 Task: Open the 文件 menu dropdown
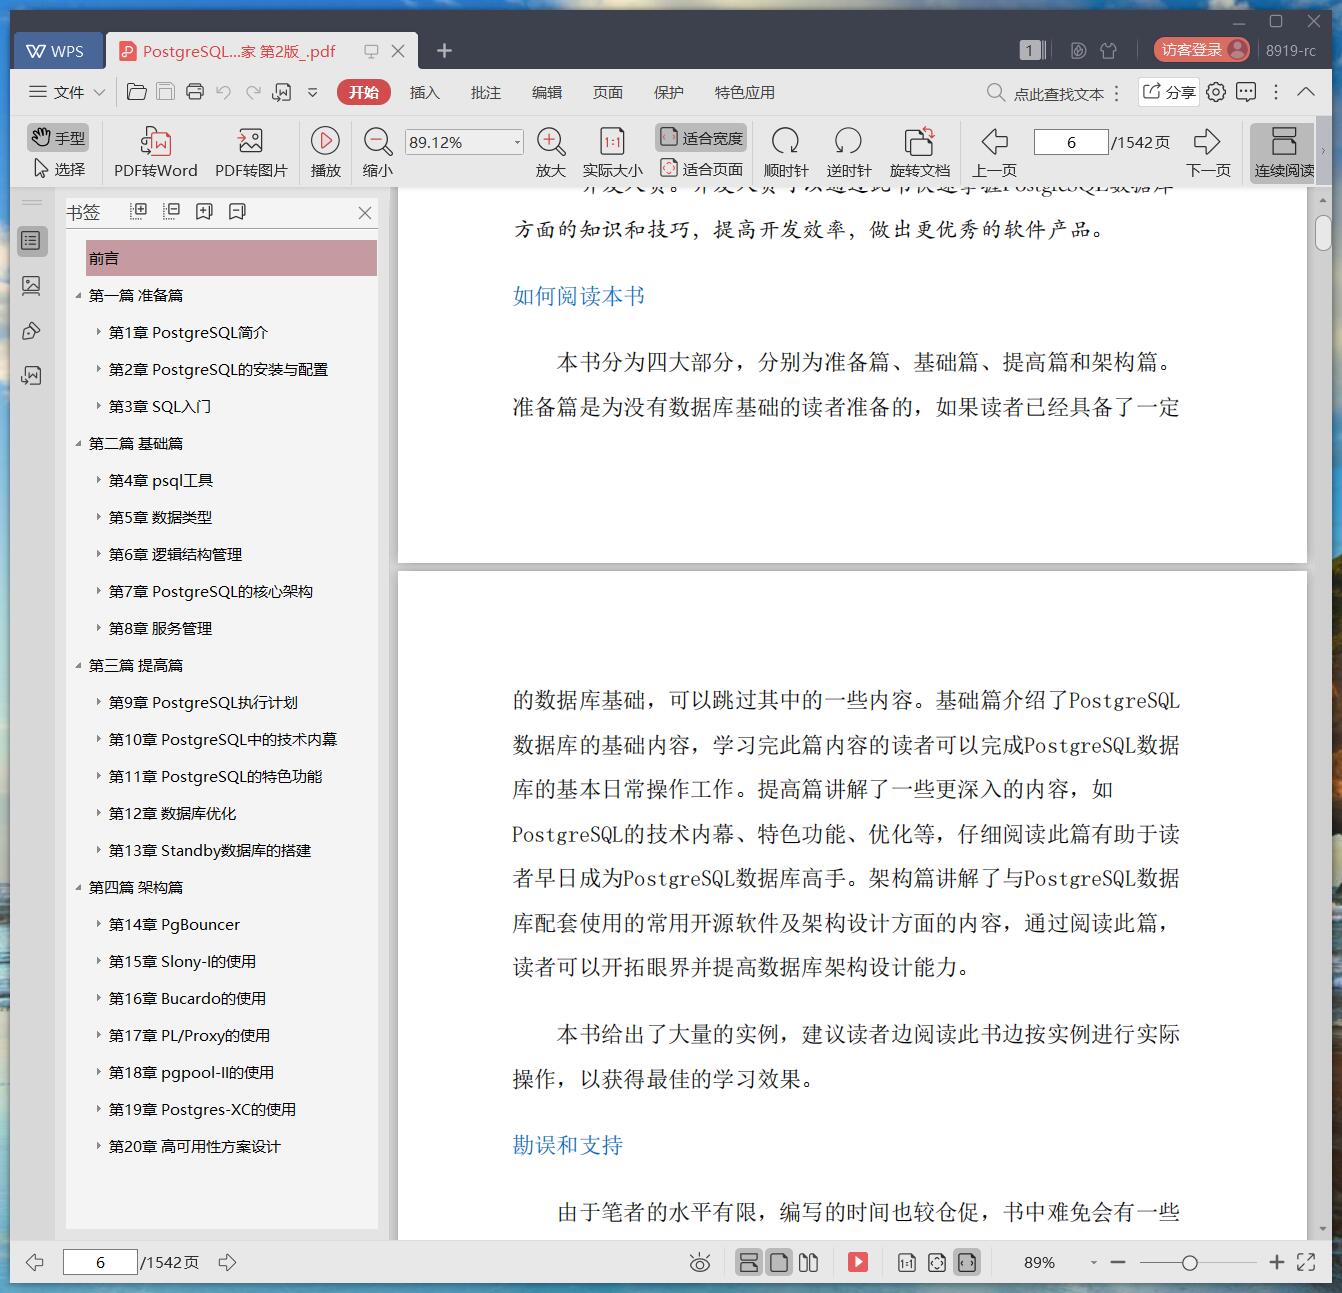click(x=67, y=92)
